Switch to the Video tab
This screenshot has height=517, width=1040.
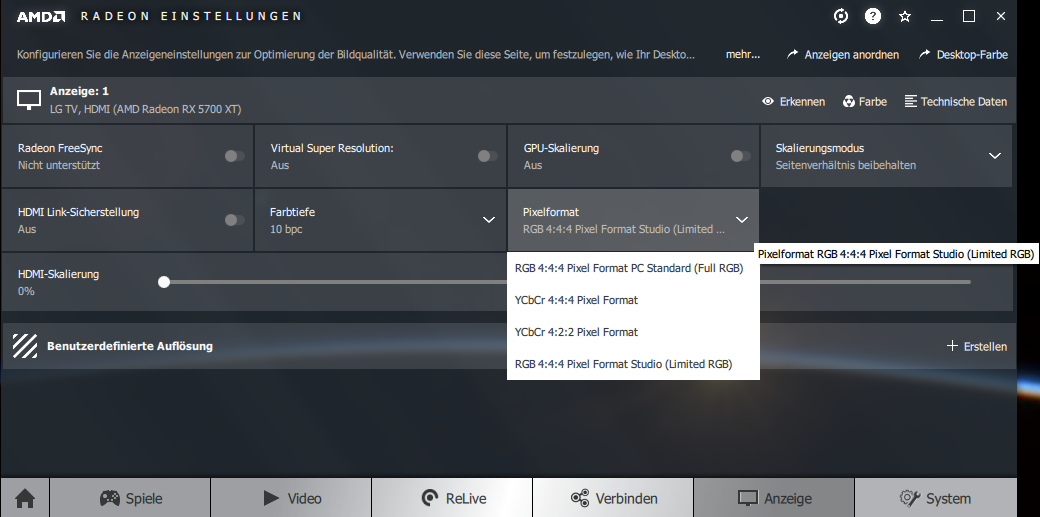tap(291, 498)
